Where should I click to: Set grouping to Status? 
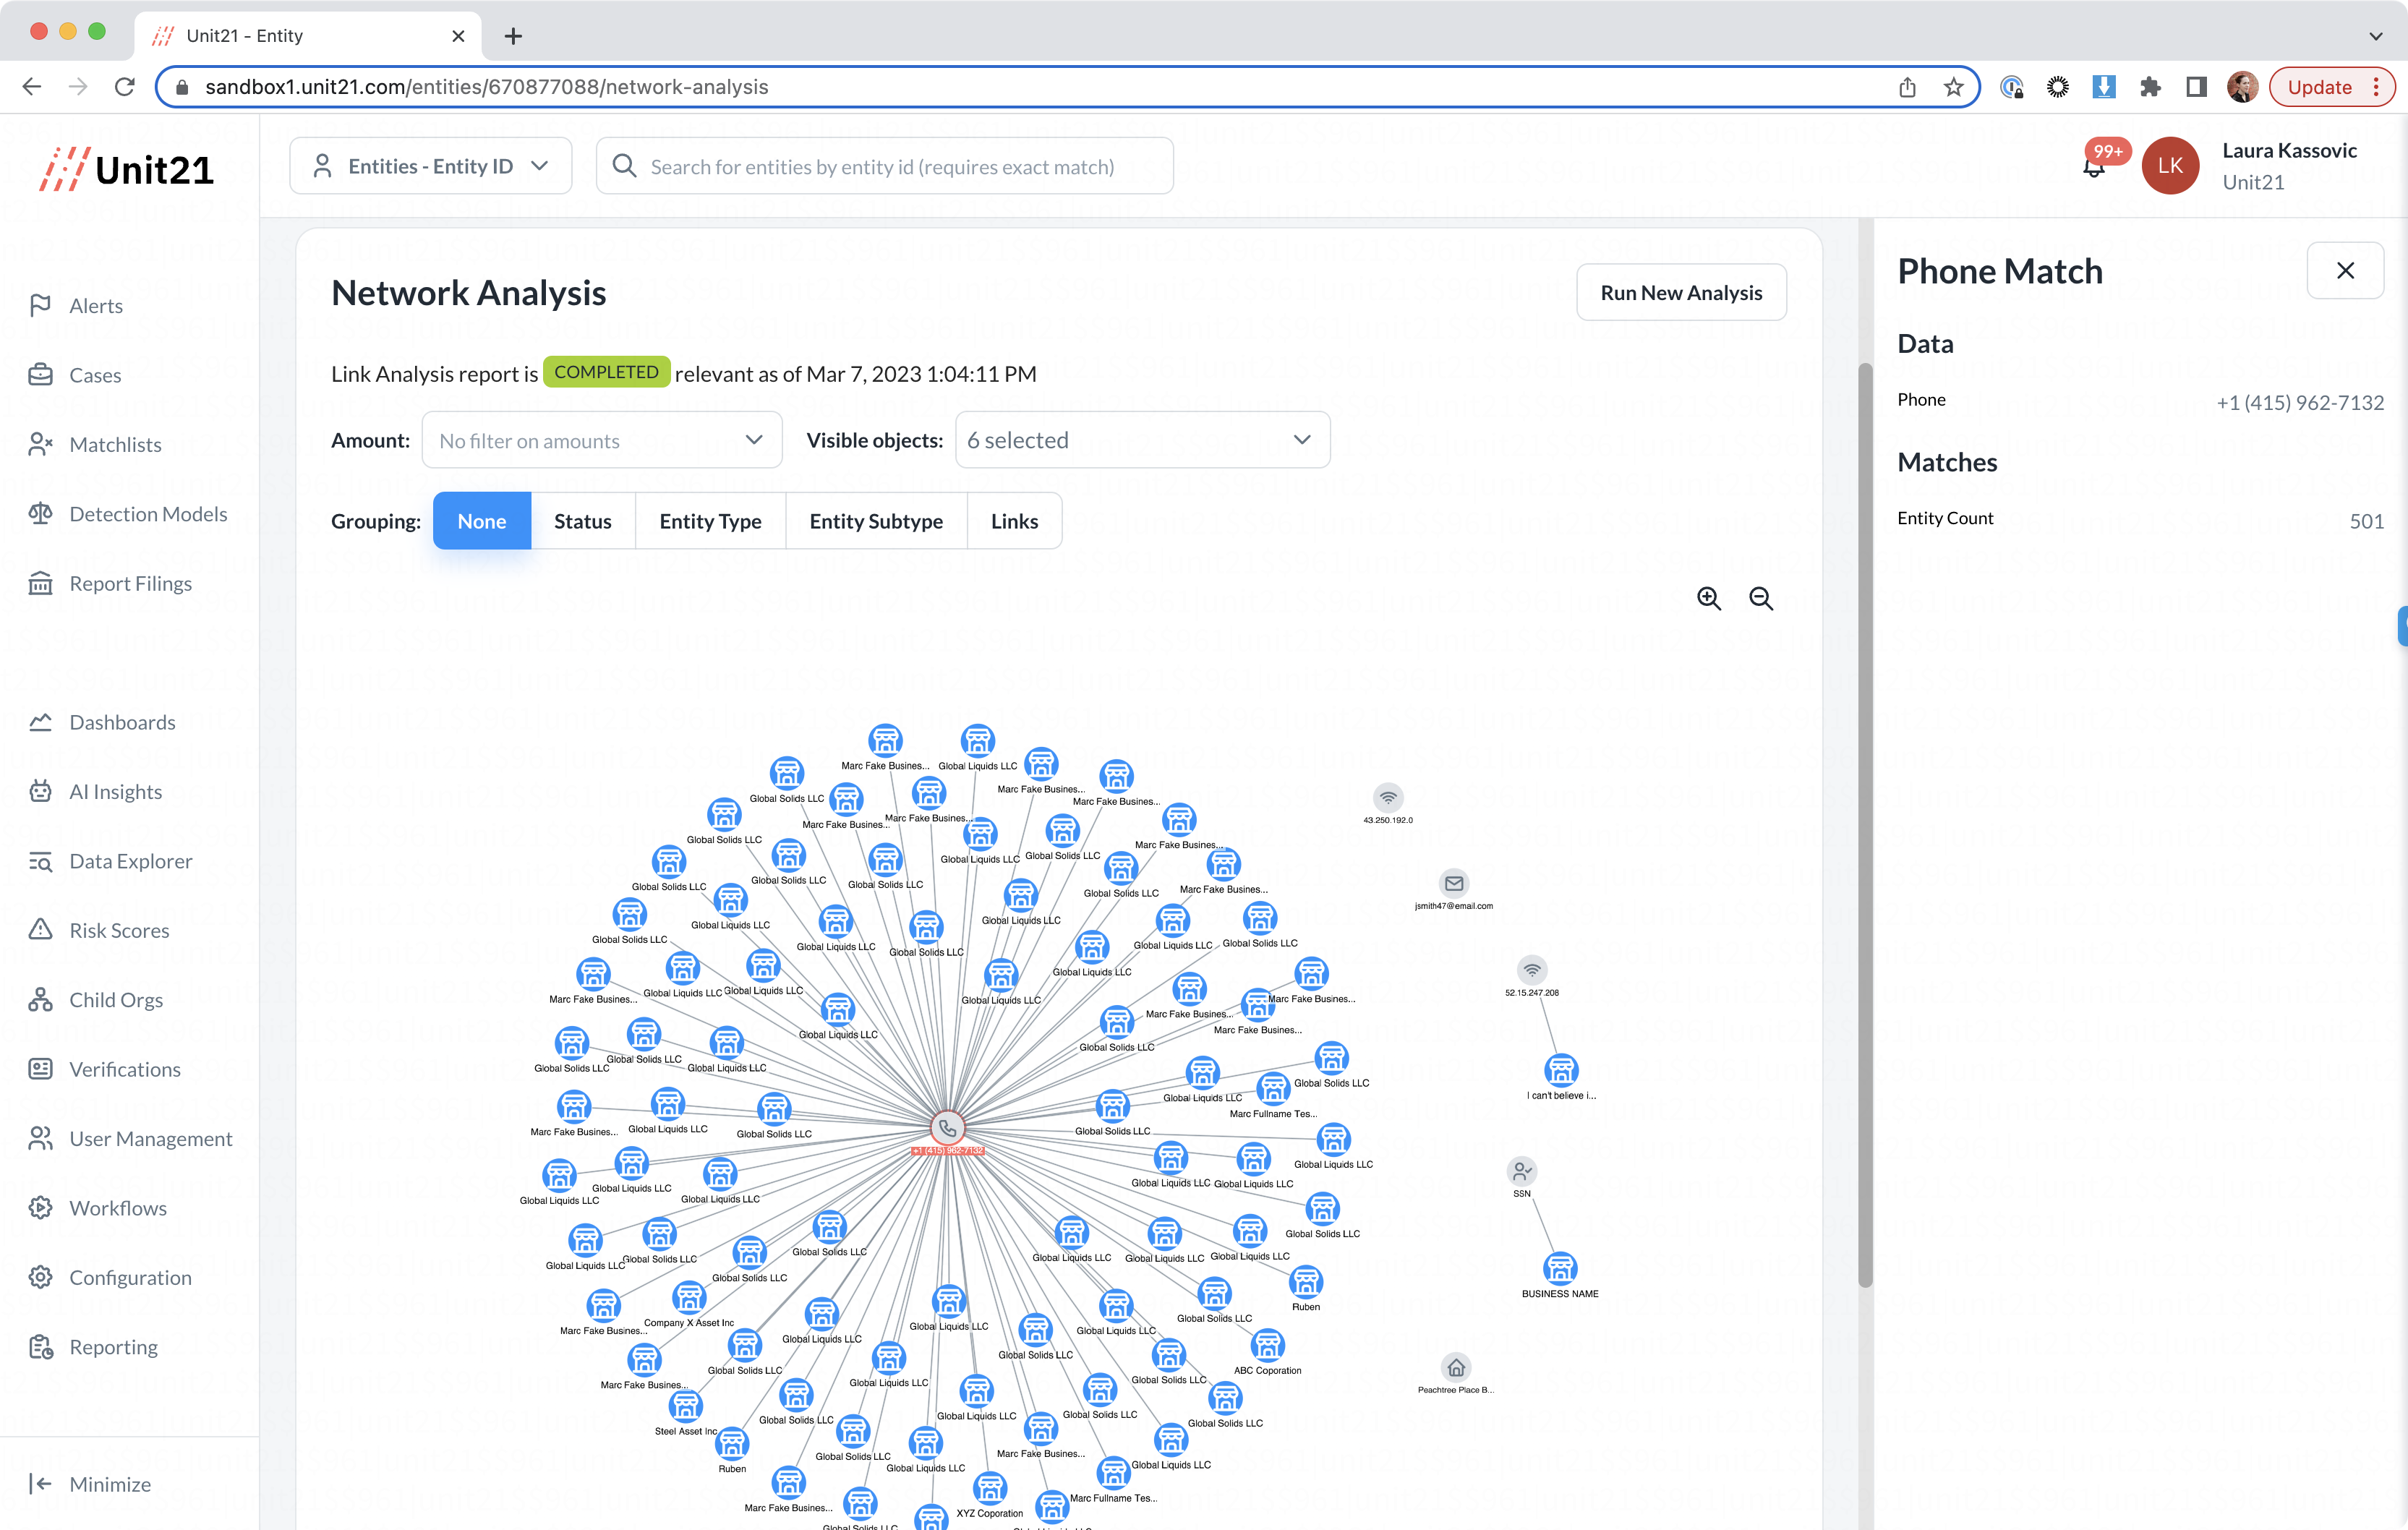tap(582, 521)
